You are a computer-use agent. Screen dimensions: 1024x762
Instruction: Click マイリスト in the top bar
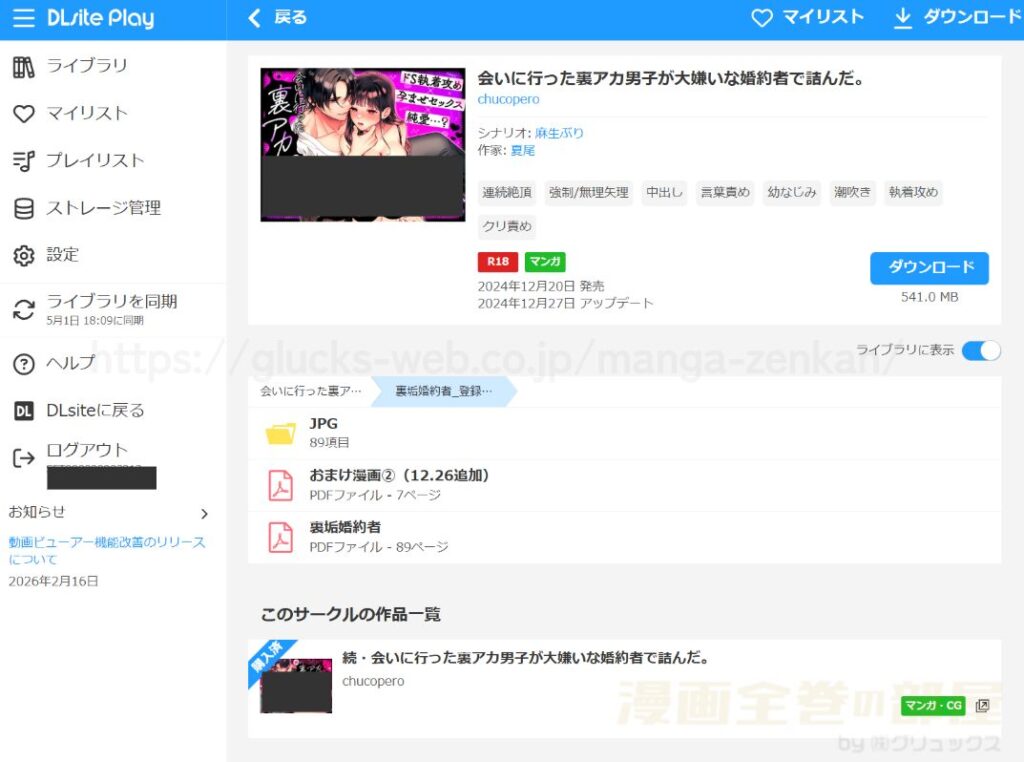823,18
